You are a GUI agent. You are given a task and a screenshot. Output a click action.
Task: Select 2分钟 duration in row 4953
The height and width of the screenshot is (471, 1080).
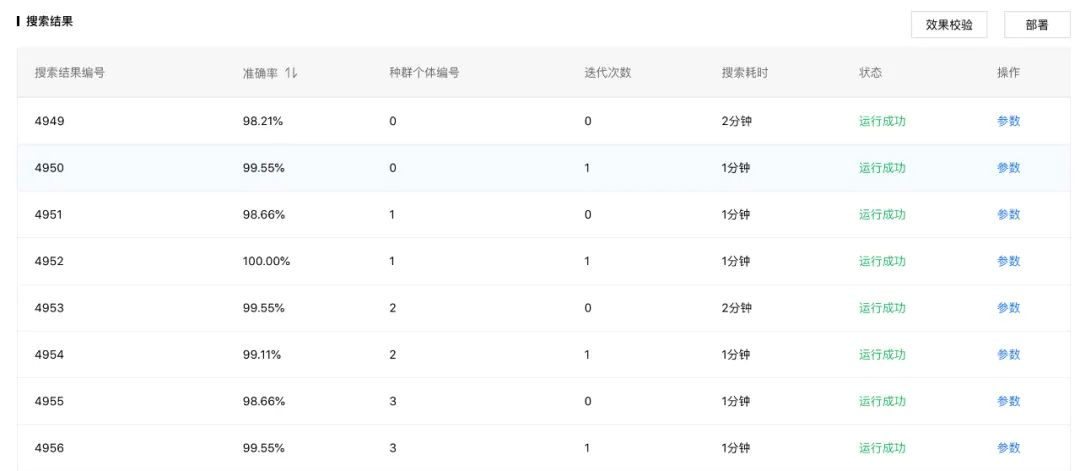click(736, 308)
